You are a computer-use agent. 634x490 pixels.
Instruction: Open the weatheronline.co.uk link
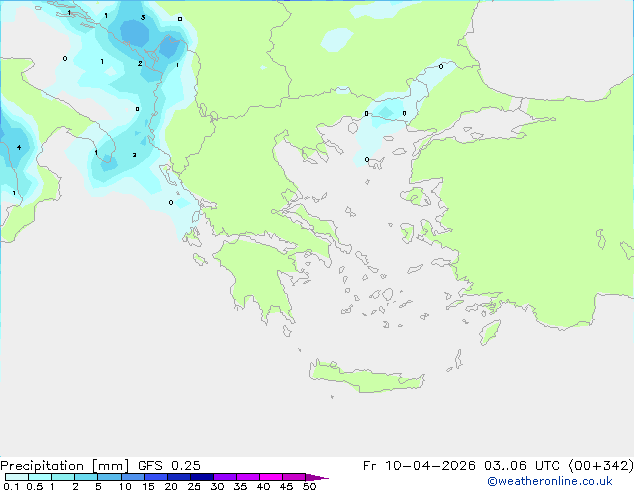coord(550,481)
